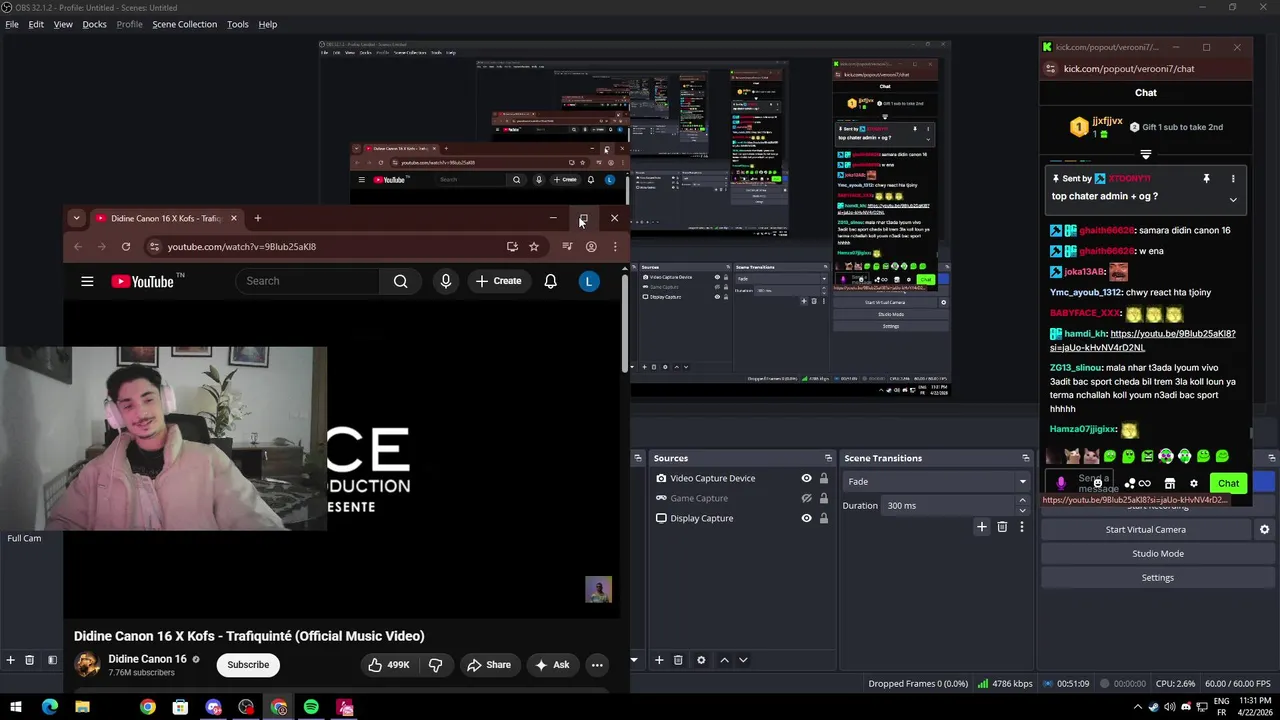1280x720 pixels.
Task: Open virtual camera settings gear
Action: pyautogui.click(x=1264, y=530)
